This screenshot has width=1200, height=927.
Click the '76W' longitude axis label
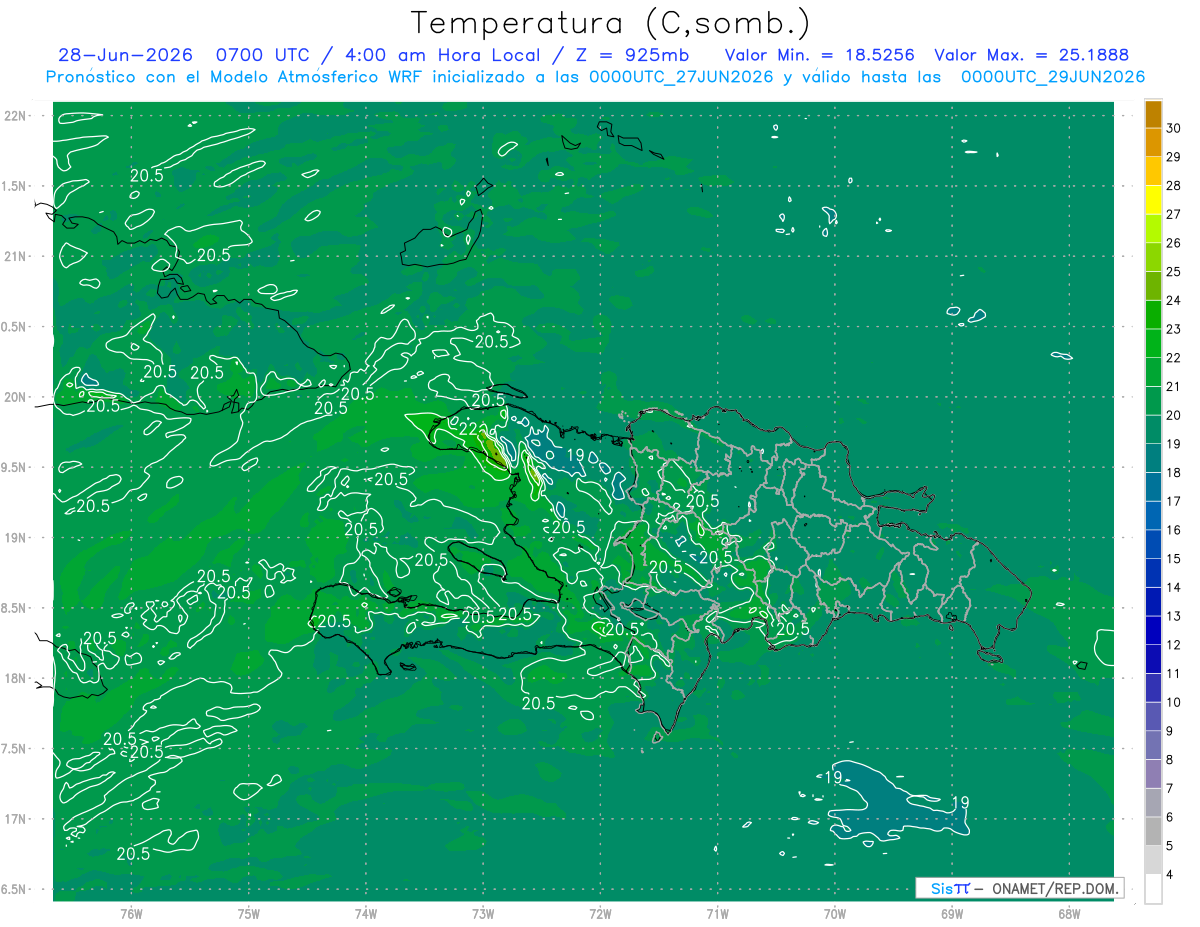point(131,913)
